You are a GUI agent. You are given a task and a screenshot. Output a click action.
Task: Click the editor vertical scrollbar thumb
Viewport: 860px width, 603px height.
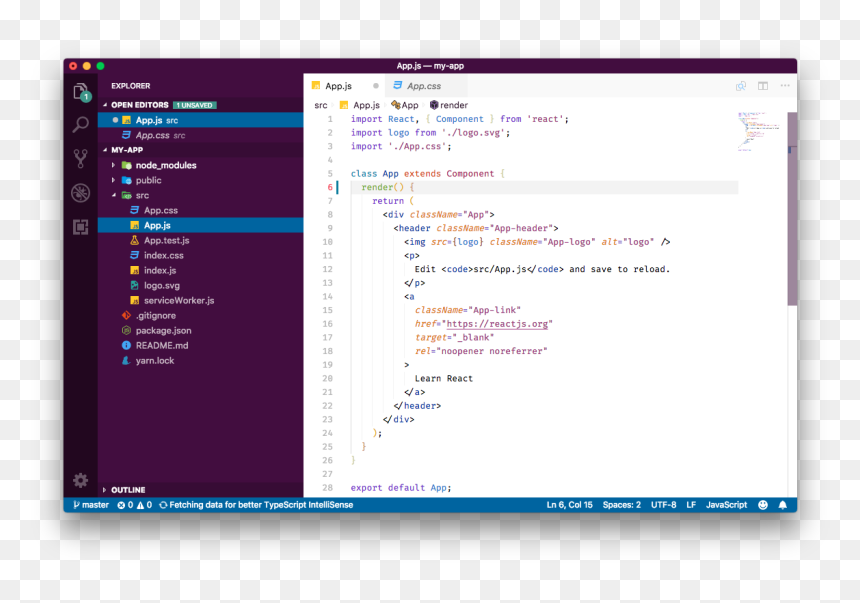(792, 208)
